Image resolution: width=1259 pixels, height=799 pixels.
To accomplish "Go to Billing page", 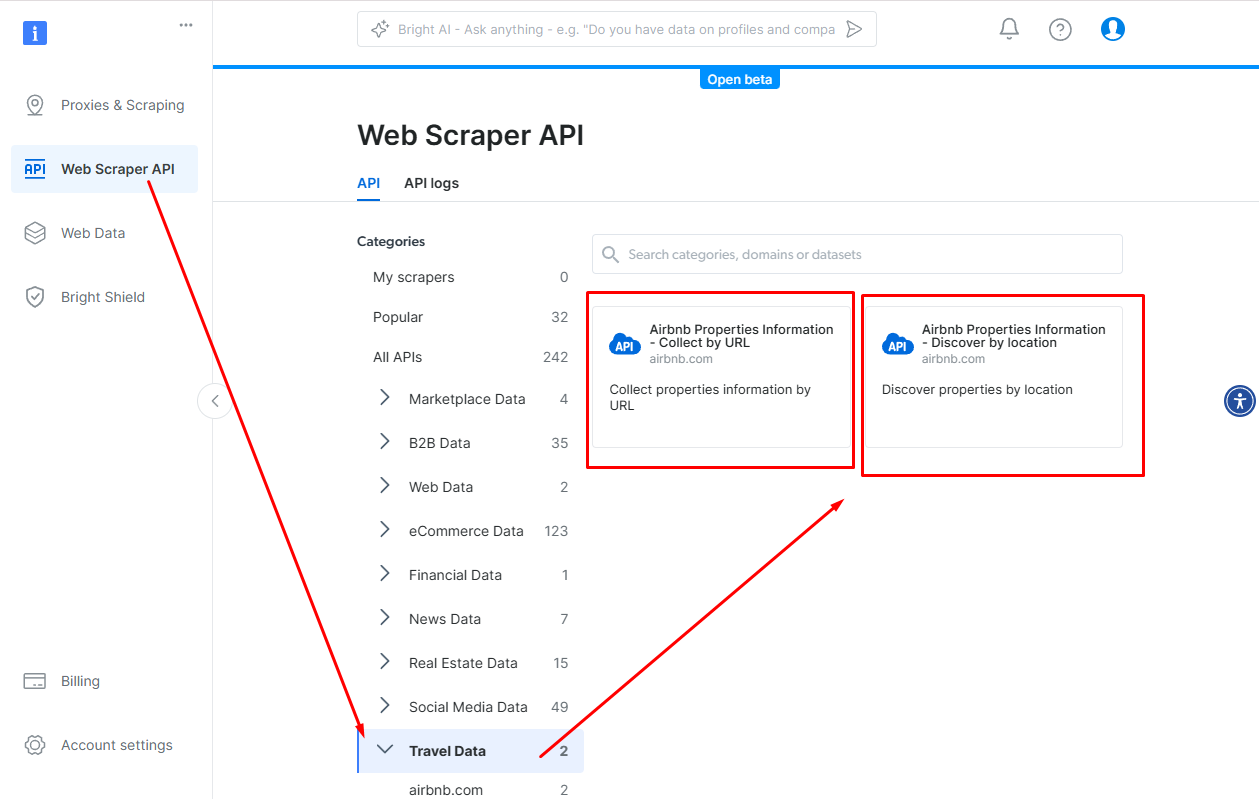I will pos(105,681).
